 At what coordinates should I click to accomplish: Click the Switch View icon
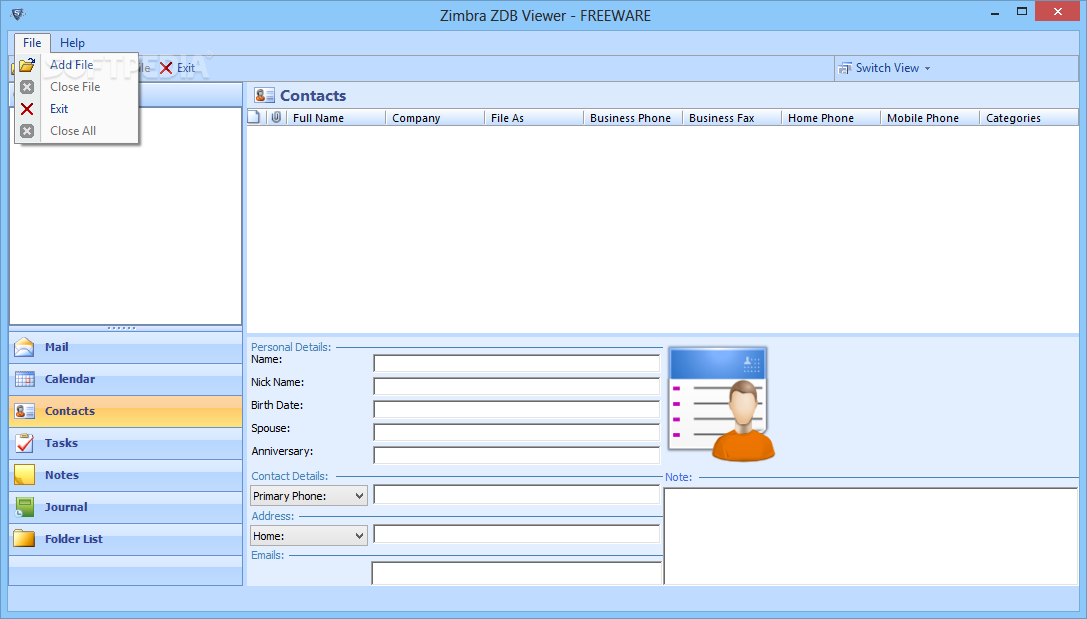pyautogui.click(x=844, y=68)
